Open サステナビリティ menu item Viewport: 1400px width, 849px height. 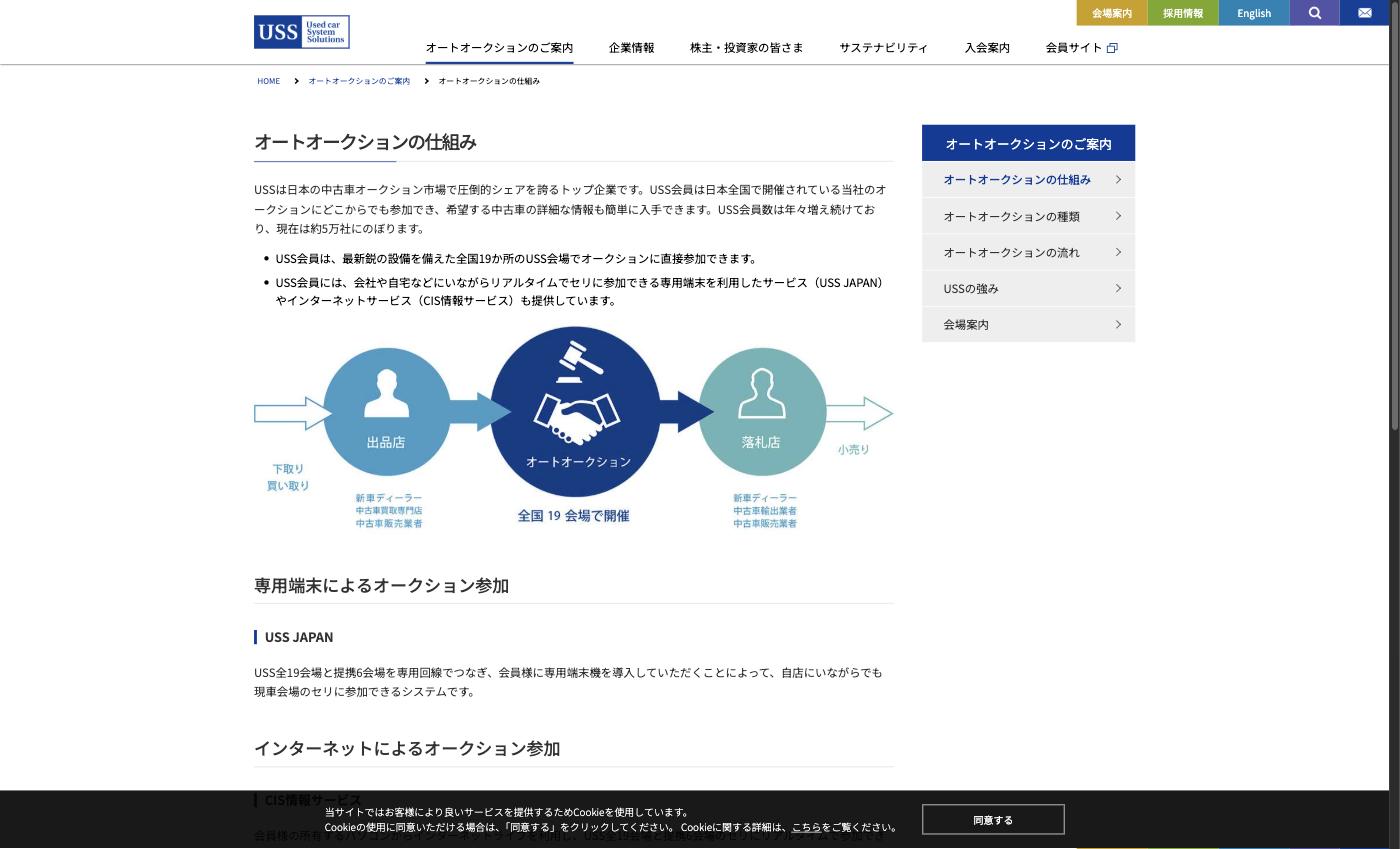click(883, 47)
